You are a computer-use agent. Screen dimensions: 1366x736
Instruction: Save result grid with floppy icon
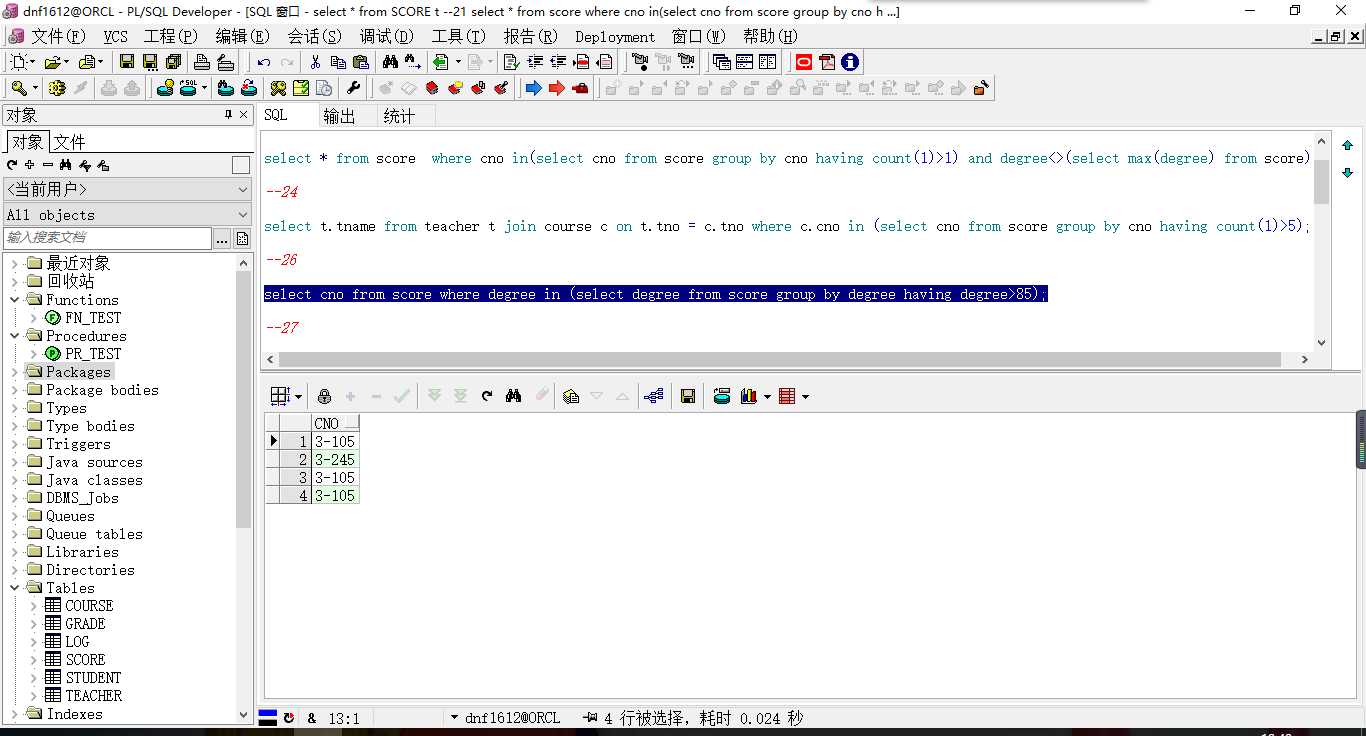(x=688, y=396)
